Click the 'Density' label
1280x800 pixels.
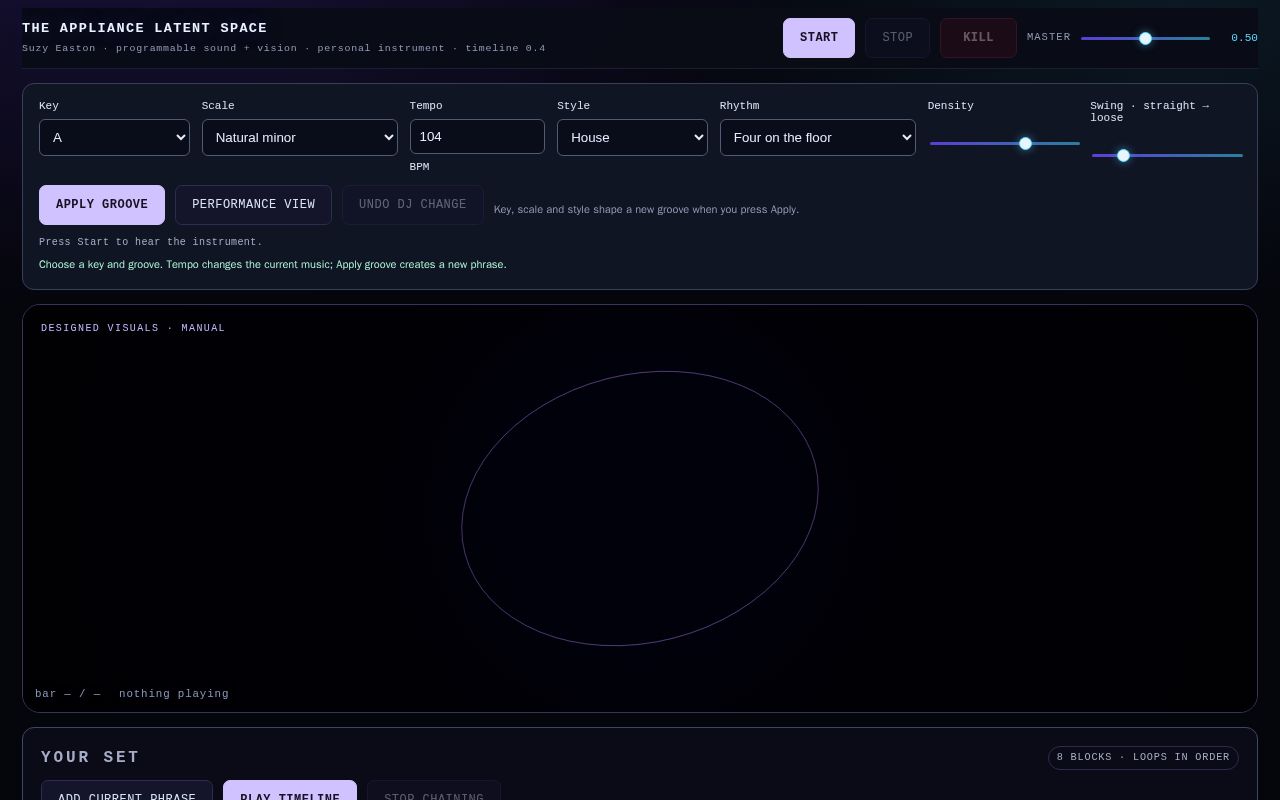tap(950, 106)
